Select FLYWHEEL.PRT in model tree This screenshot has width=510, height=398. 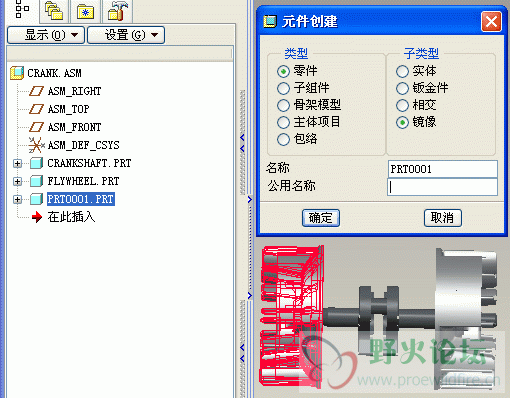click(83, 181)
